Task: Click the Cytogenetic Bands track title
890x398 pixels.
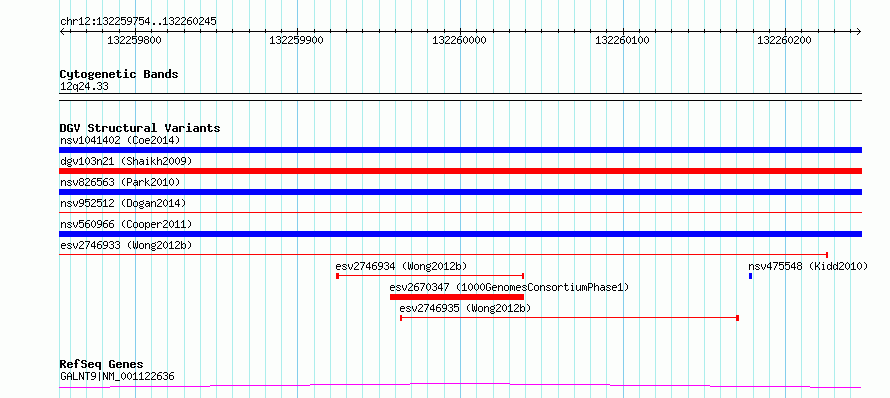Action: (x=119, y=74)
